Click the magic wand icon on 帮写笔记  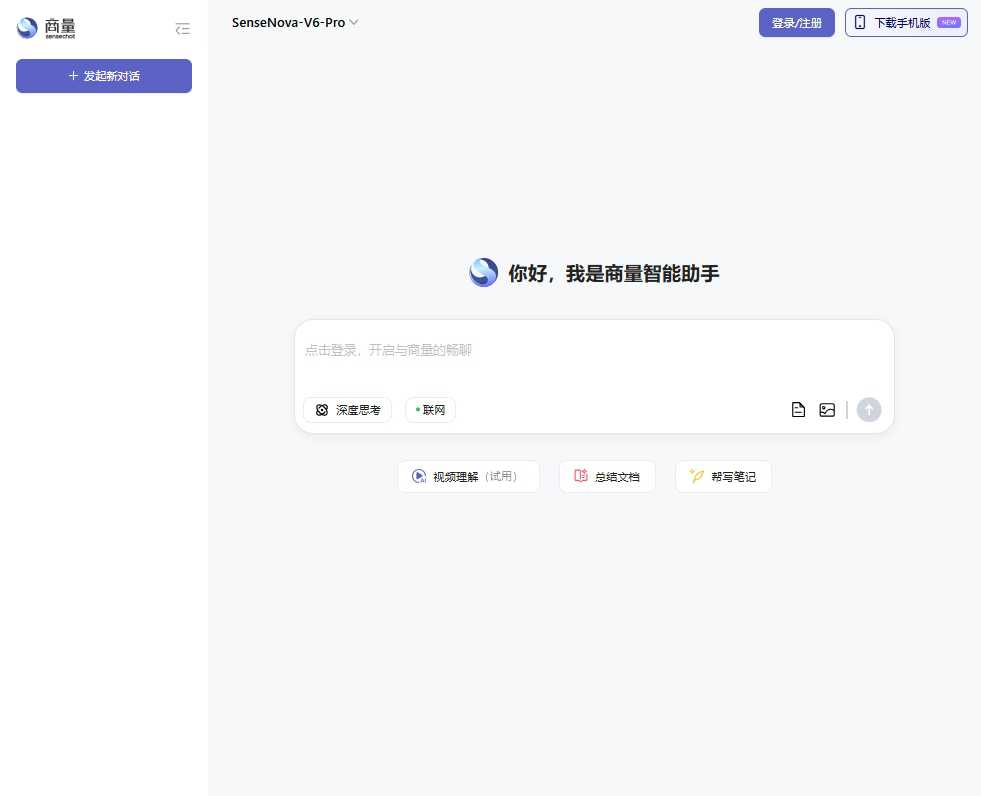696,476
